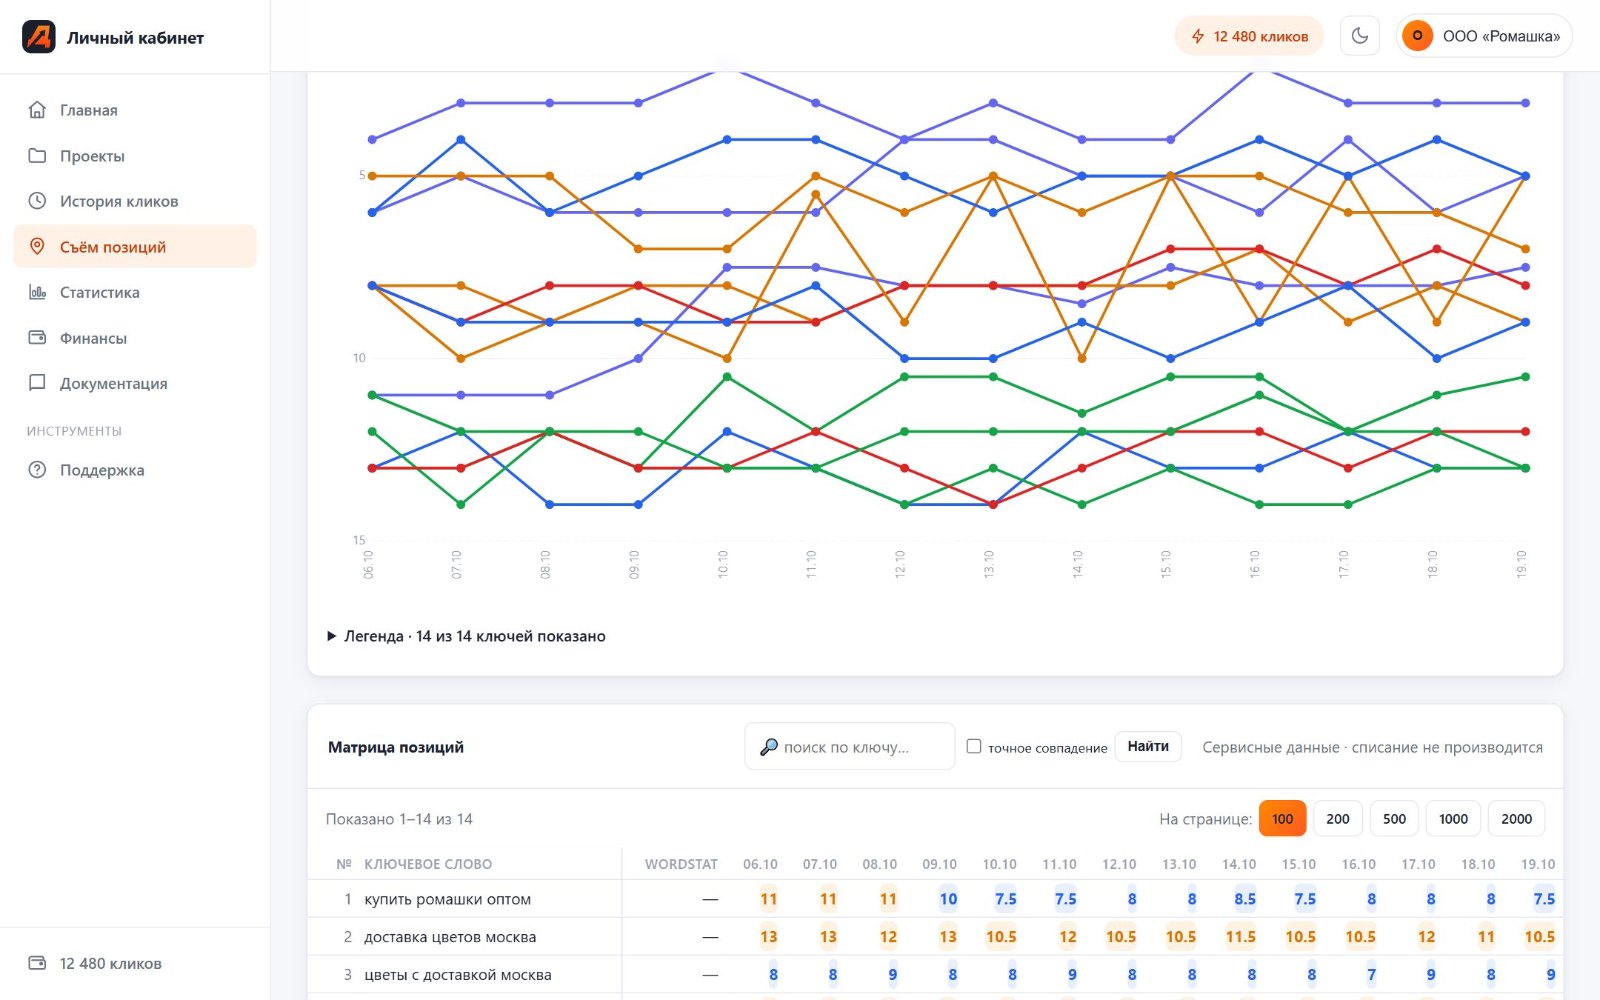Click the Показано 1–14 из 14 text
The width and height of the screenshot is (1600, 1000).
(399, 819)
